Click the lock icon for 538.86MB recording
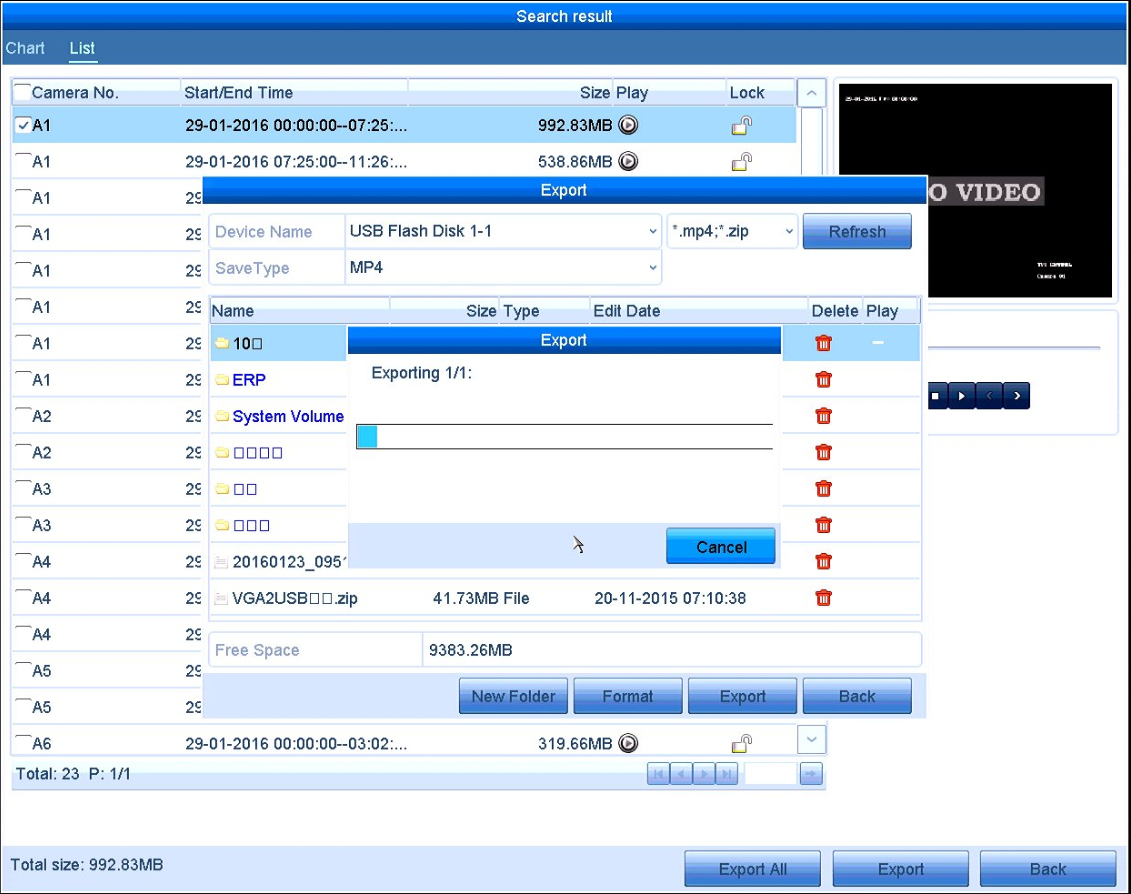 click(741, 162)
